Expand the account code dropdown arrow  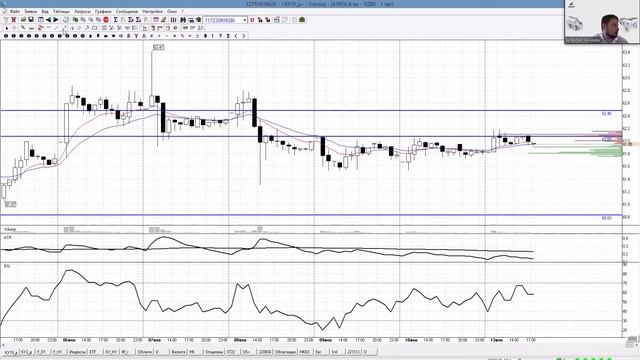tap(245, 20)
